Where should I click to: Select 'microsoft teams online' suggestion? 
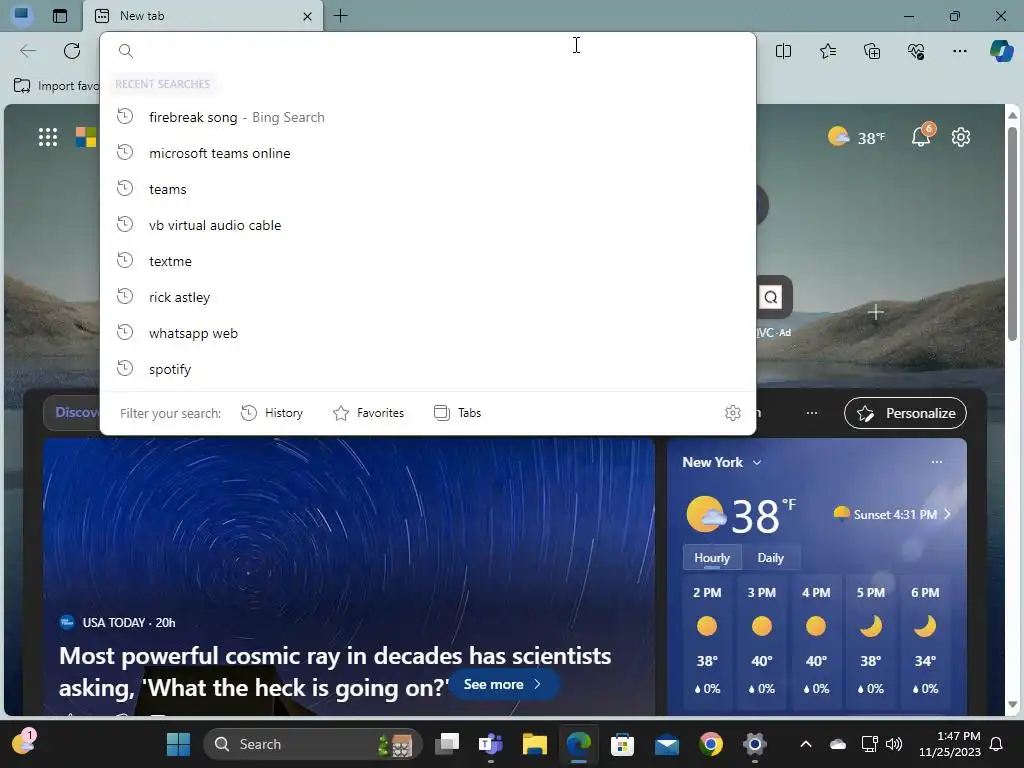[x=428, y=153]
